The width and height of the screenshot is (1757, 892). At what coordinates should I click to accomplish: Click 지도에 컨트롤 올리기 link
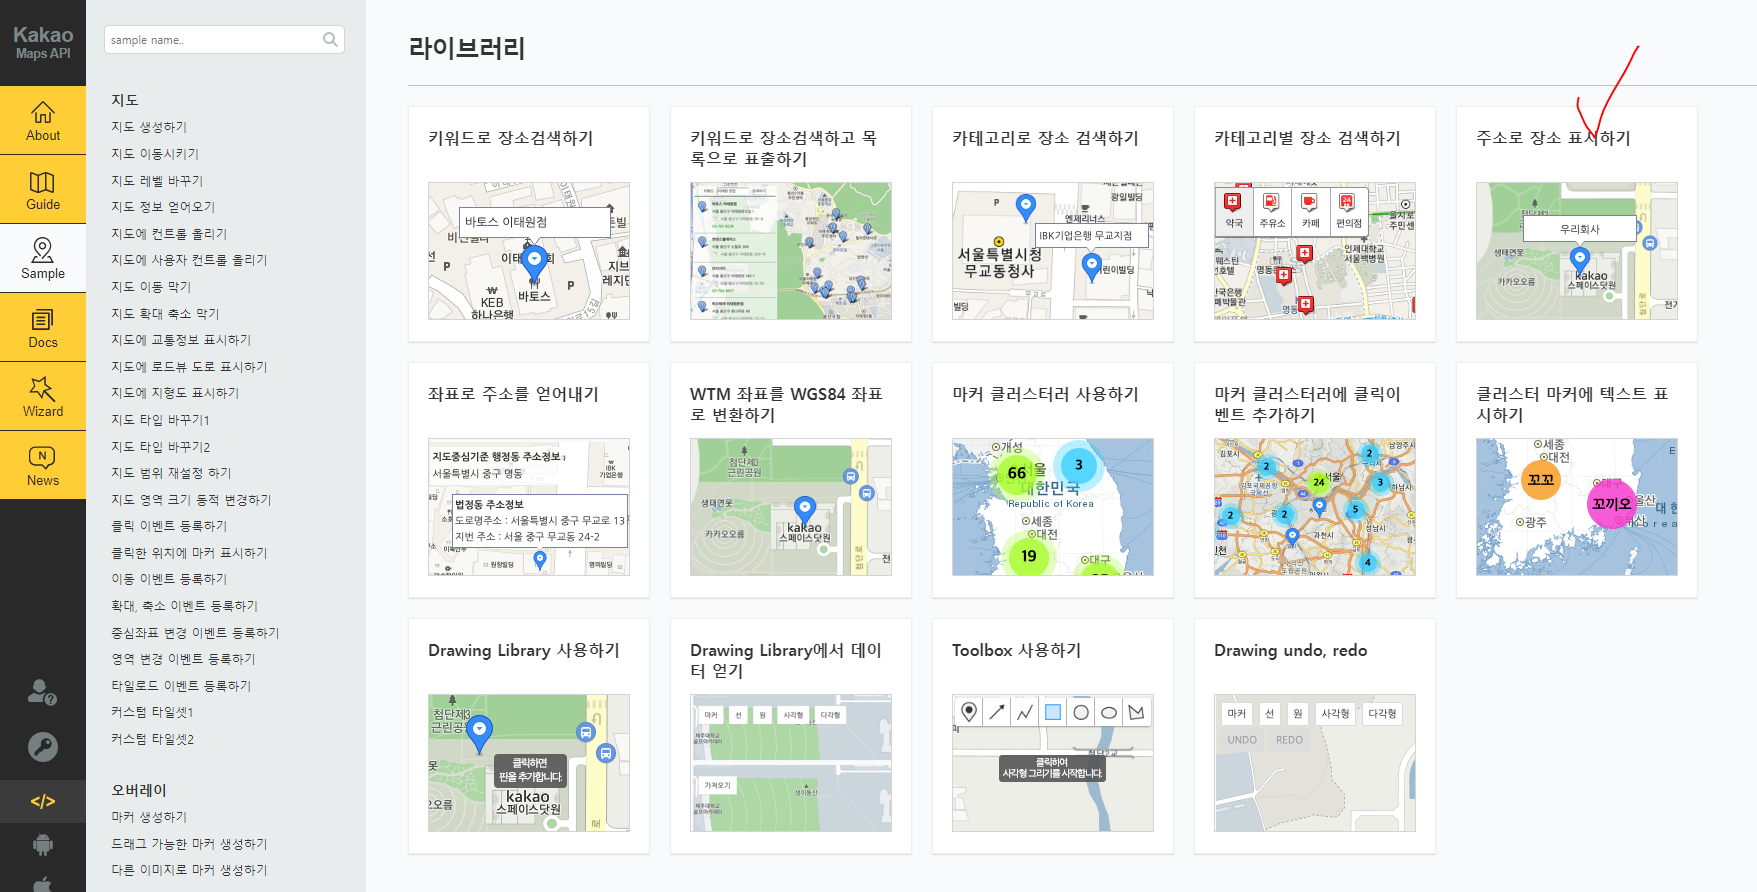point(169,234)
